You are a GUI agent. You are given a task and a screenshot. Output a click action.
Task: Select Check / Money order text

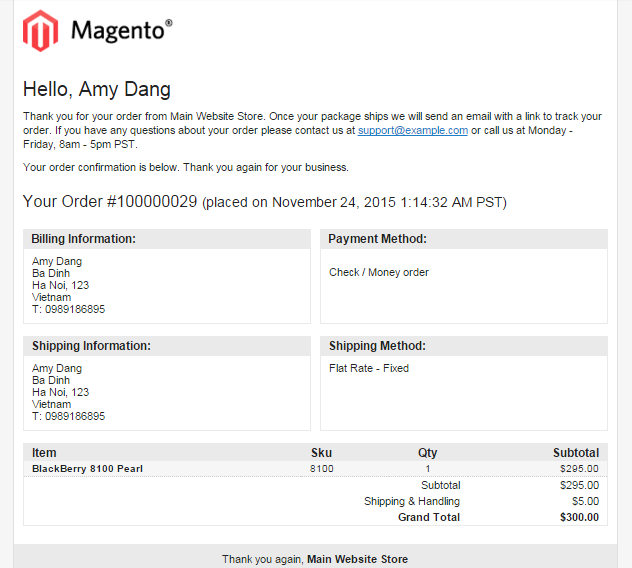pos(379,273)
